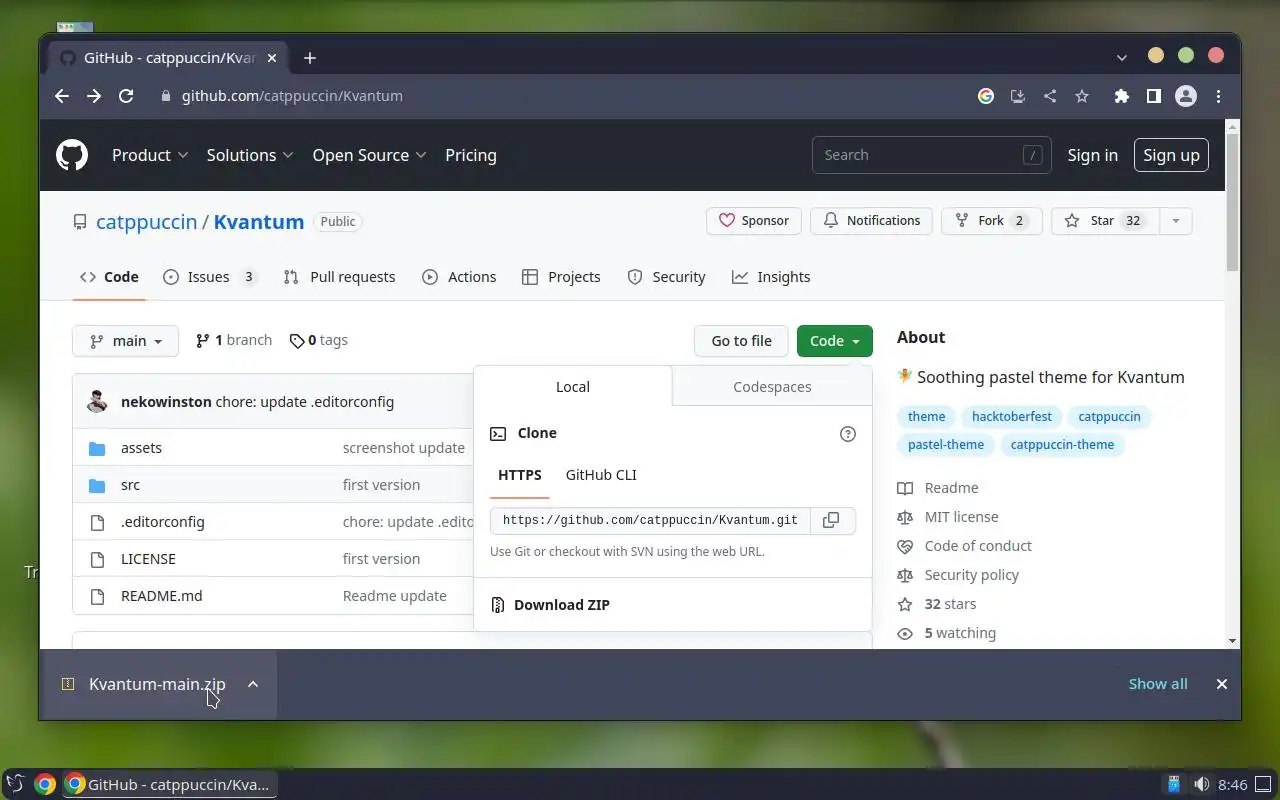Click the Chrome icon in the taskbar

pos(44,784)
